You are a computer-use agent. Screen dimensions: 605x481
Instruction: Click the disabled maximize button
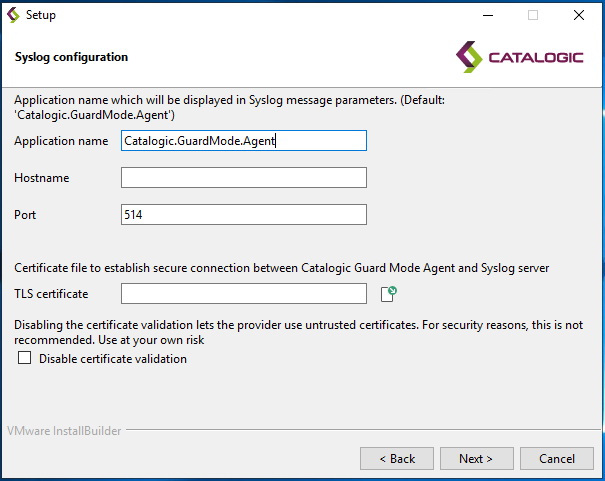[533, 15]
